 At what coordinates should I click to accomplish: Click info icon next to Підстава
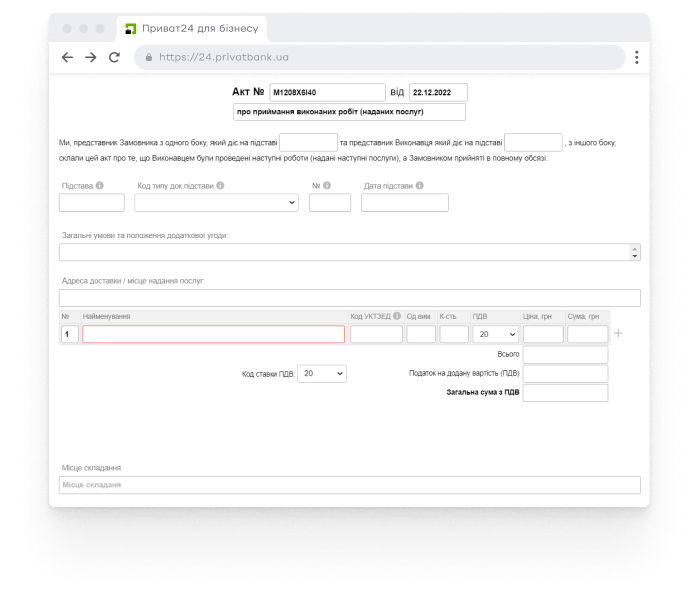tap(99, 185)
